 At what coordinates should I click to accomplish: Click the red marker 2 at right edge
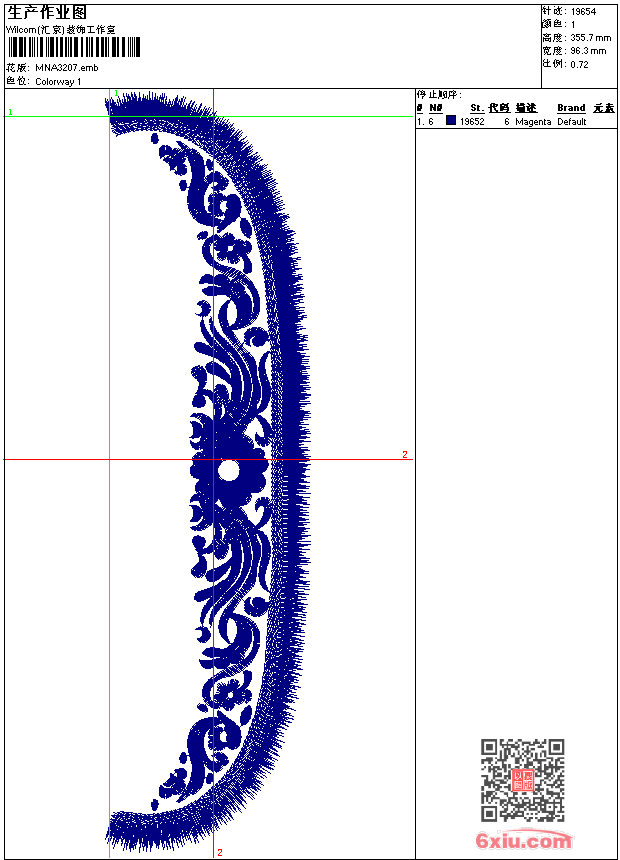click(x=405, y=454)
